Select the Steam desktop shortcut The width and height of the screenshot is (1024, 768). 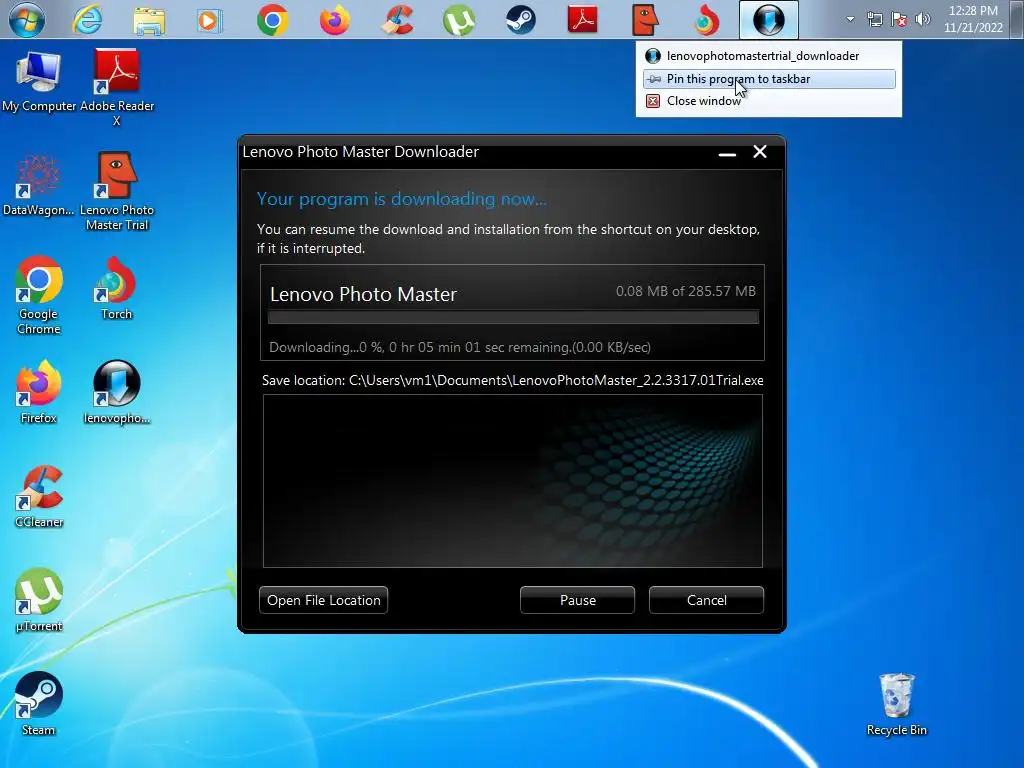pyautogui.click(x=39, y=704)
